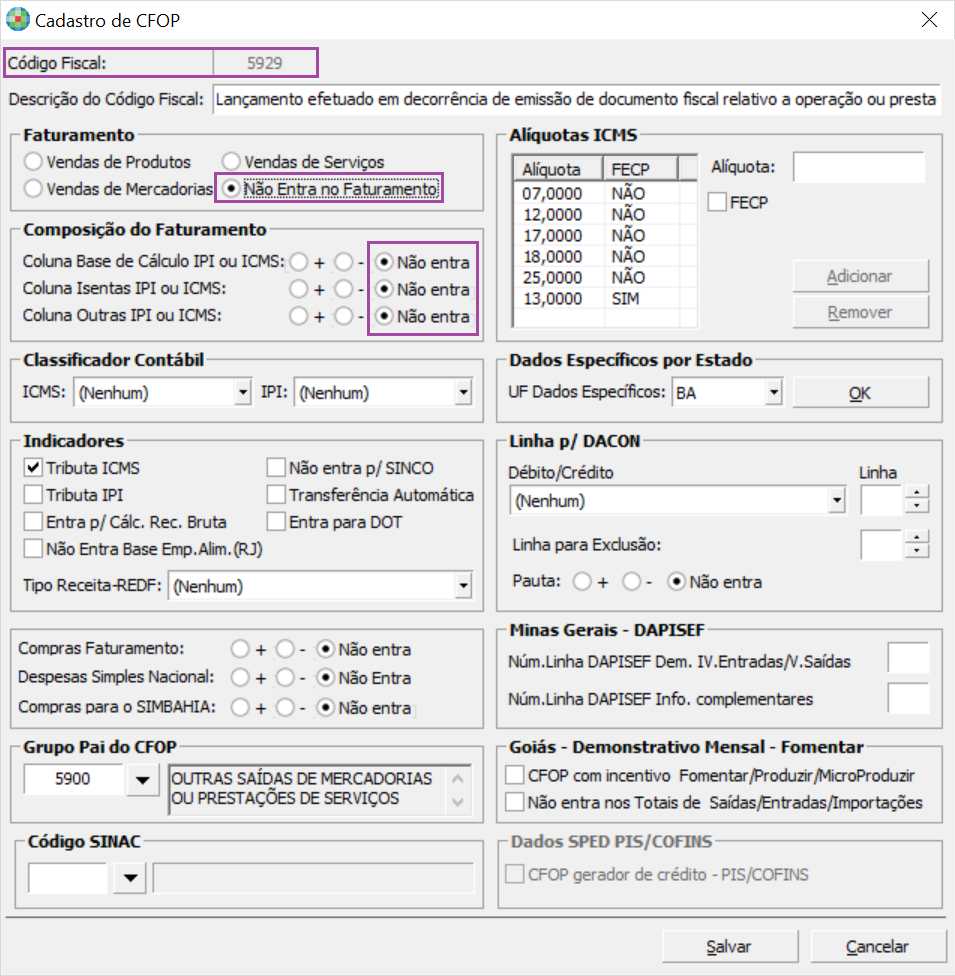This screenshot has height=976, width=955.
Task: Increase the Linha para Exclusão spinner
Action: 916,537
